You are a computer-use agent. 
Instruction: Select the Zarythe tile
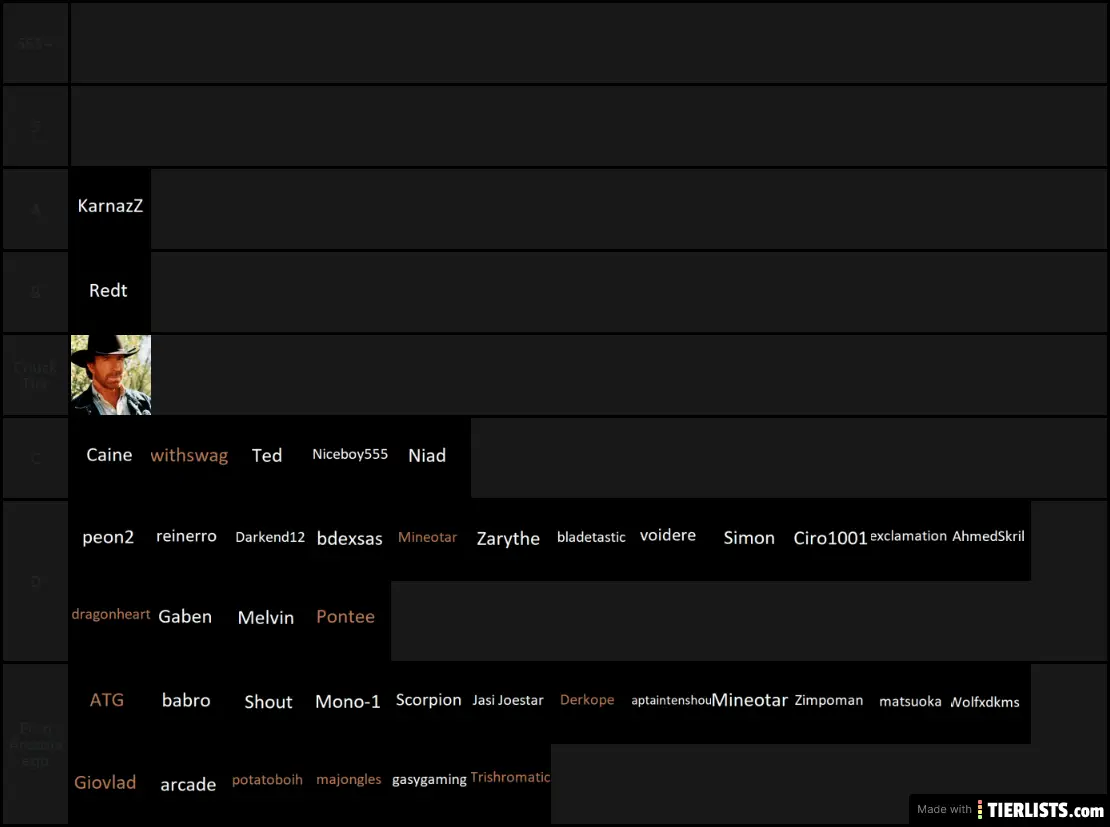[x=508, y=539]
